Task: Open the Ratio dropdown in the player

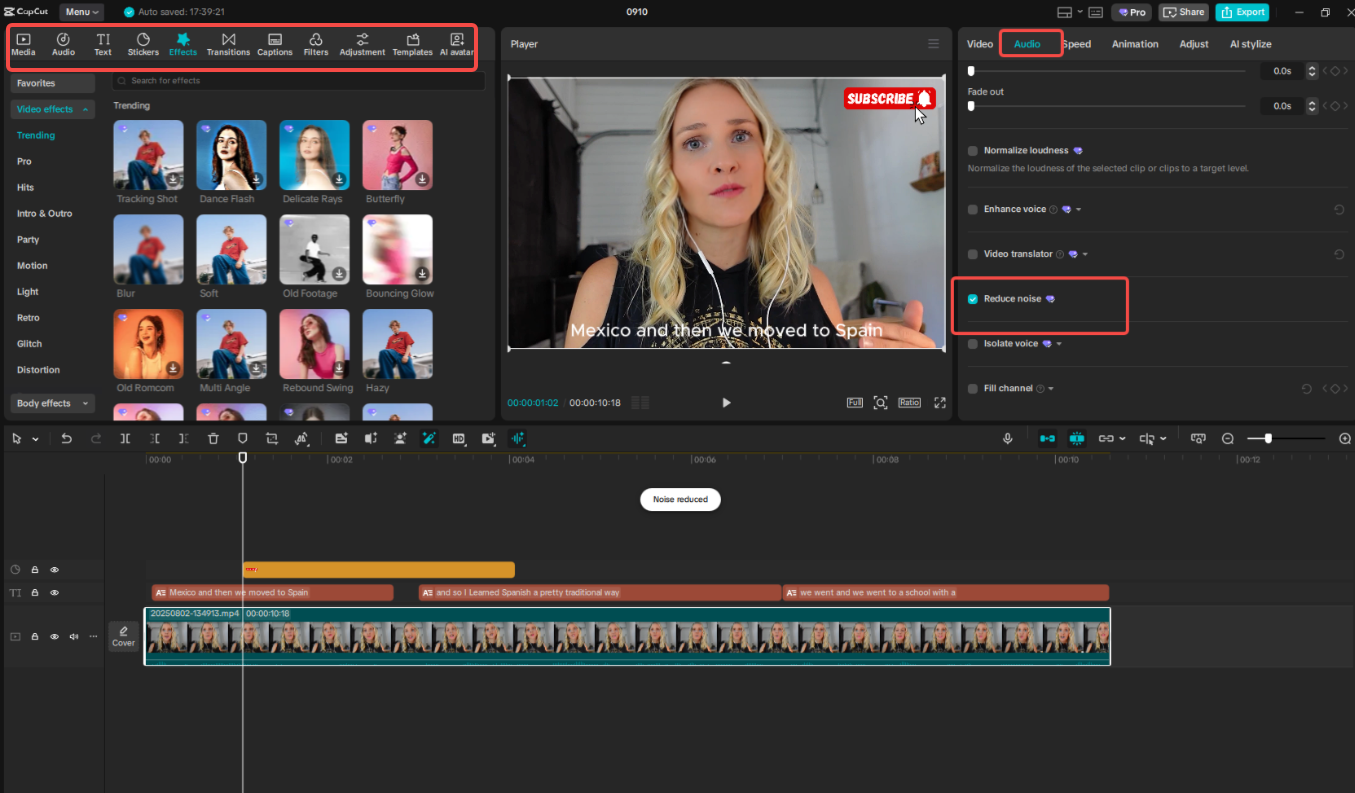Action: [x=909, y=402]
